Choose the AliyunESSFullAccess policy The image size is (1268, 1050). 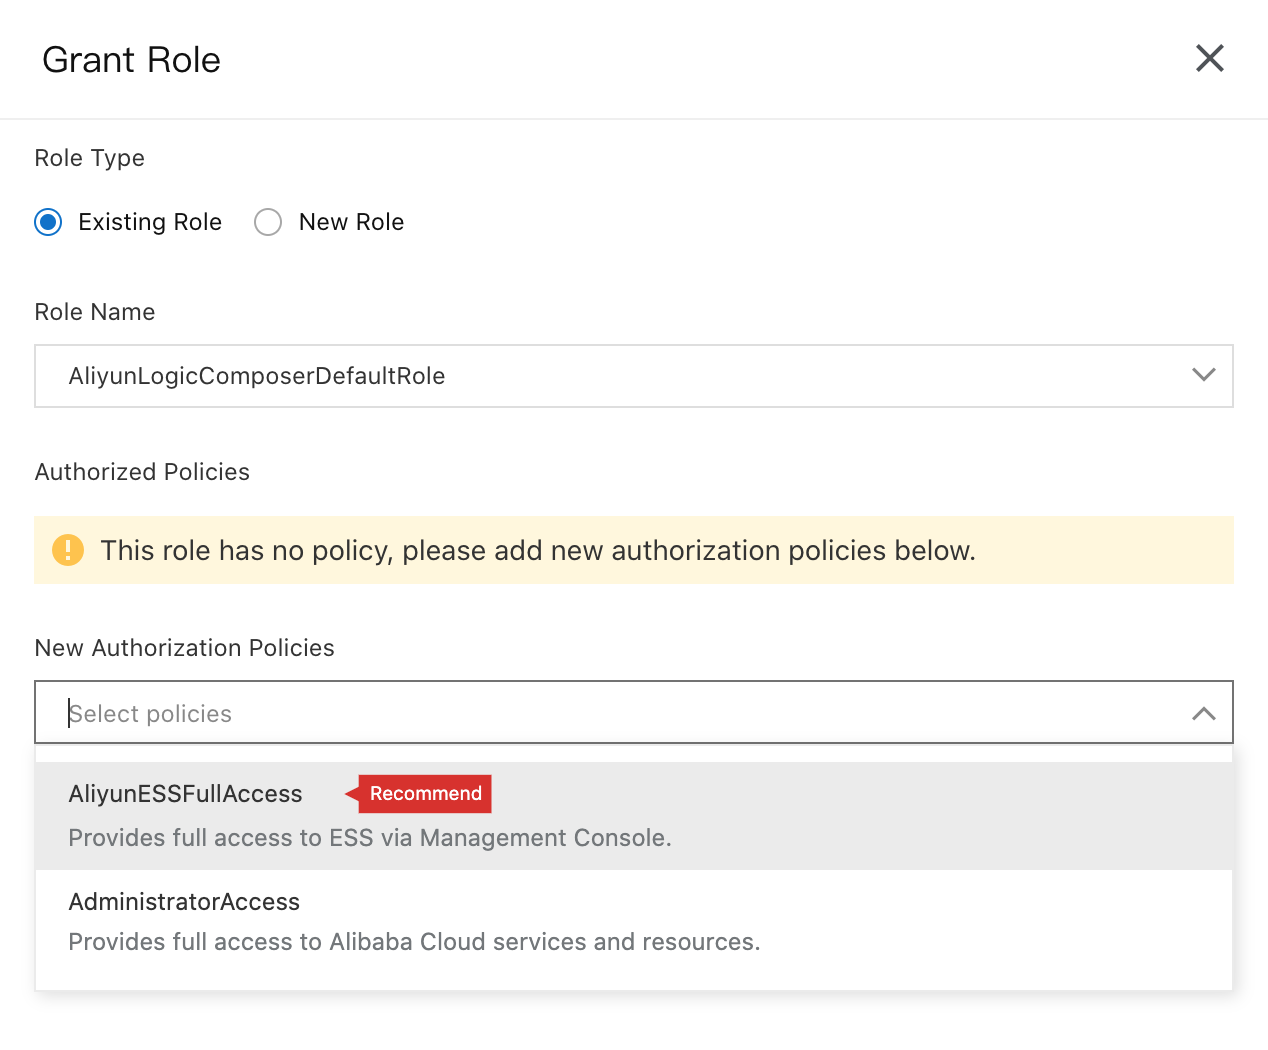coord(634,816)
